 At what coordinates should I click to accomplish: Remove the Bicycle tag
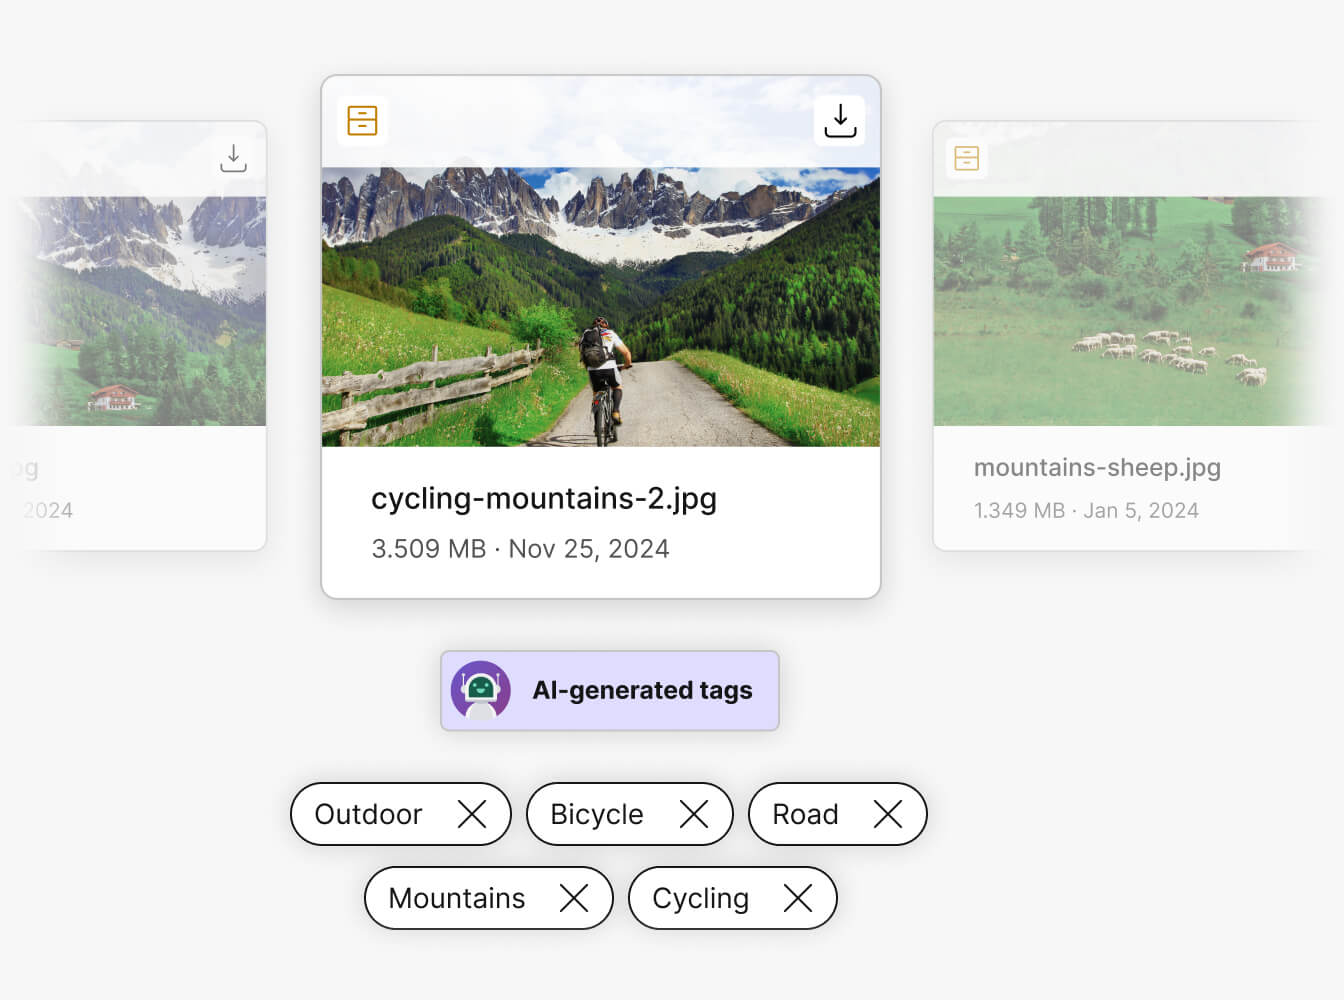pos(694,814)
